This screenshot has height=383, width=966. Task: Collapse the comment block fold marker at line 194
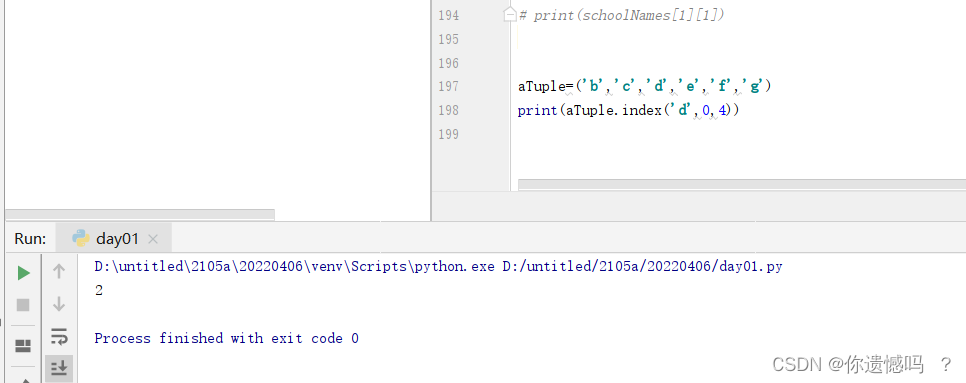(509, 15)
